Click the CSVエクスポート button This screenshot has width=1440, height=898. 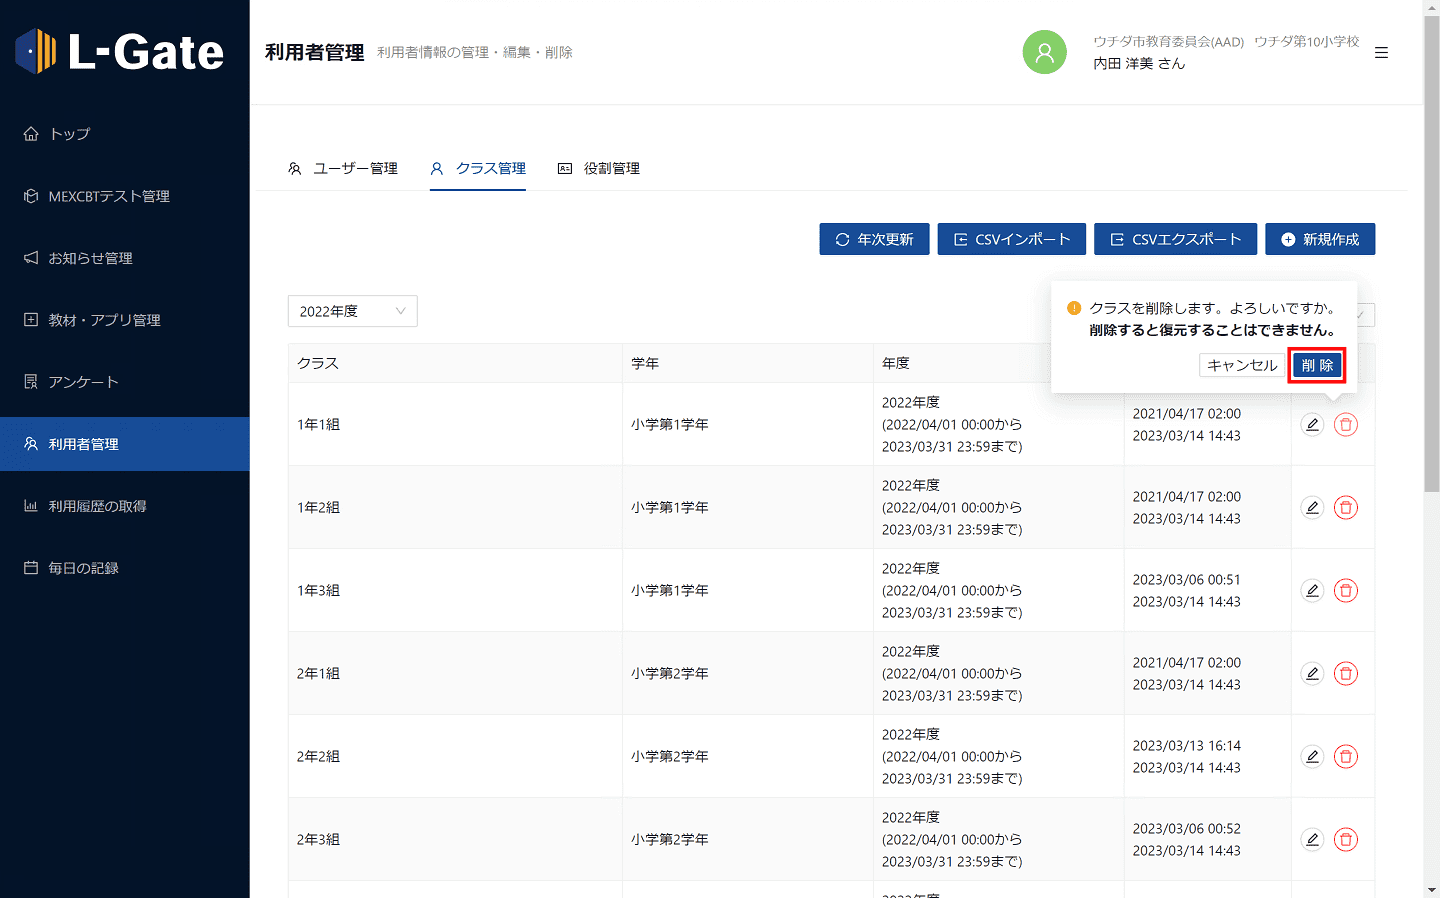pyautogui.click(x=1176, y=239)
